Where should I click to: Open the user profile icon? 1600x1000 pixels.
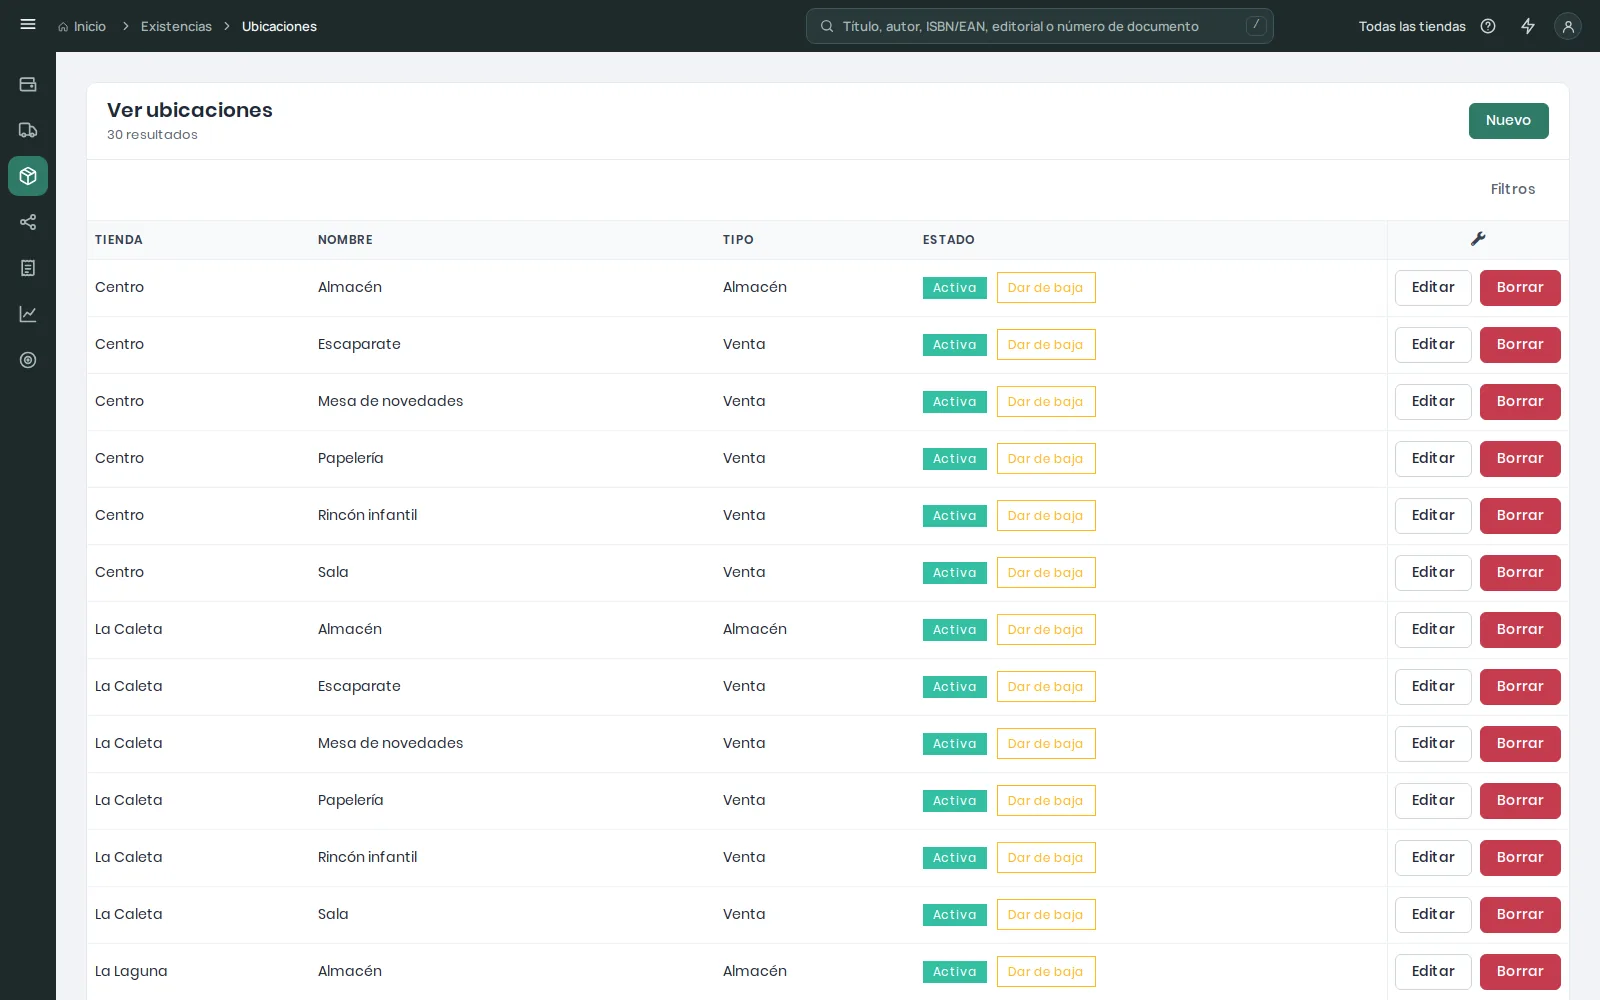[x=1568, y=26]
